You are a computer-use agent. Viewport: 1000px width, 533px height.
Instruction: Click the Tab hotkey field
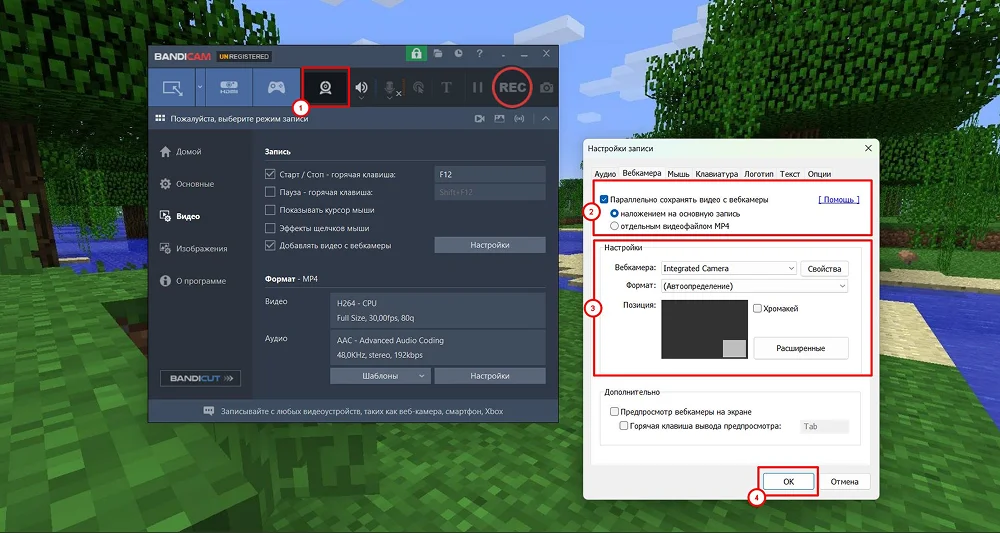point(824,427)
